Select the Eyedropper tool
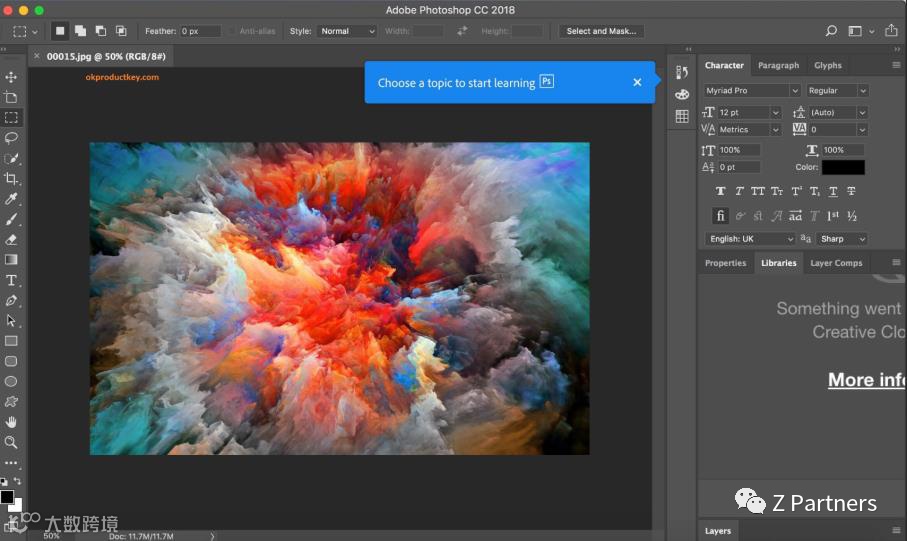This screenshot has height=541, width=907. click(x=11, y=199)
